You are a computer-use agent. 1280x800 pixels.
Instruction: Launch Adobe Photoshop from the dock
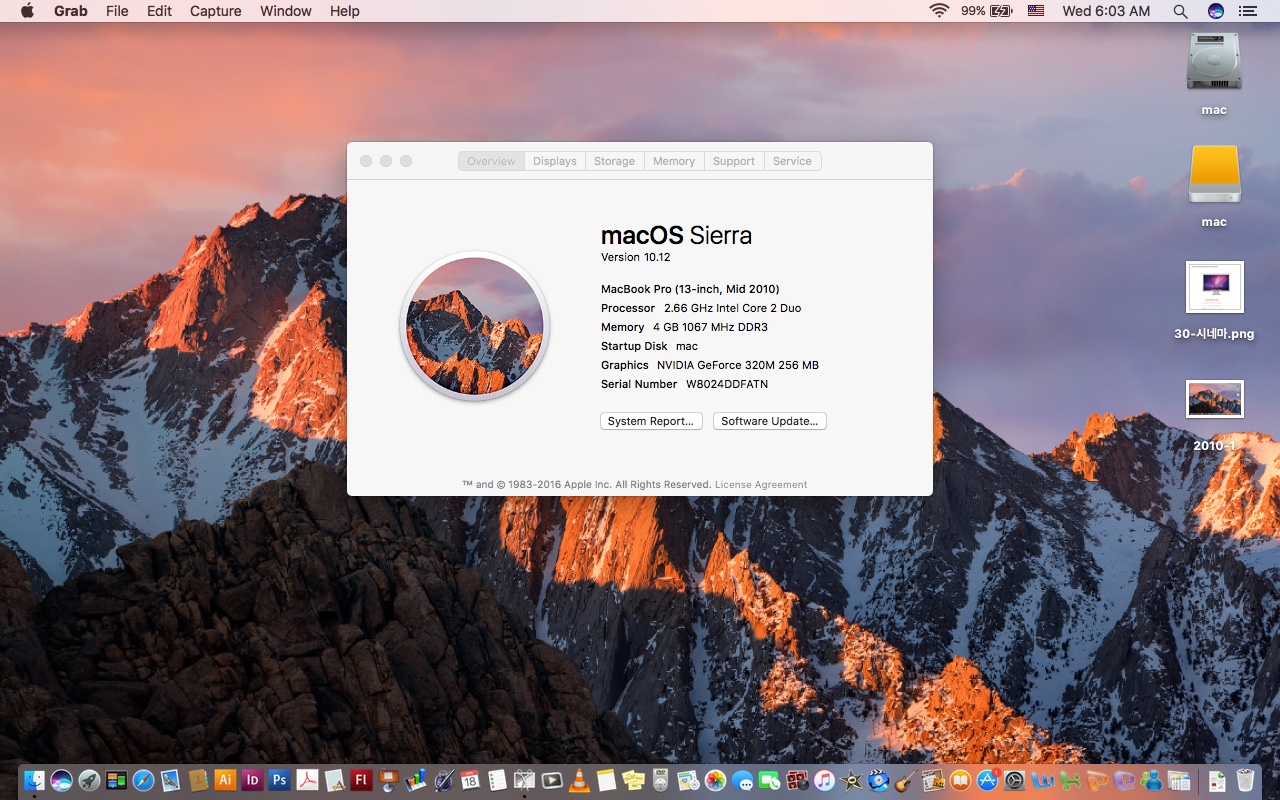[279, 780]
